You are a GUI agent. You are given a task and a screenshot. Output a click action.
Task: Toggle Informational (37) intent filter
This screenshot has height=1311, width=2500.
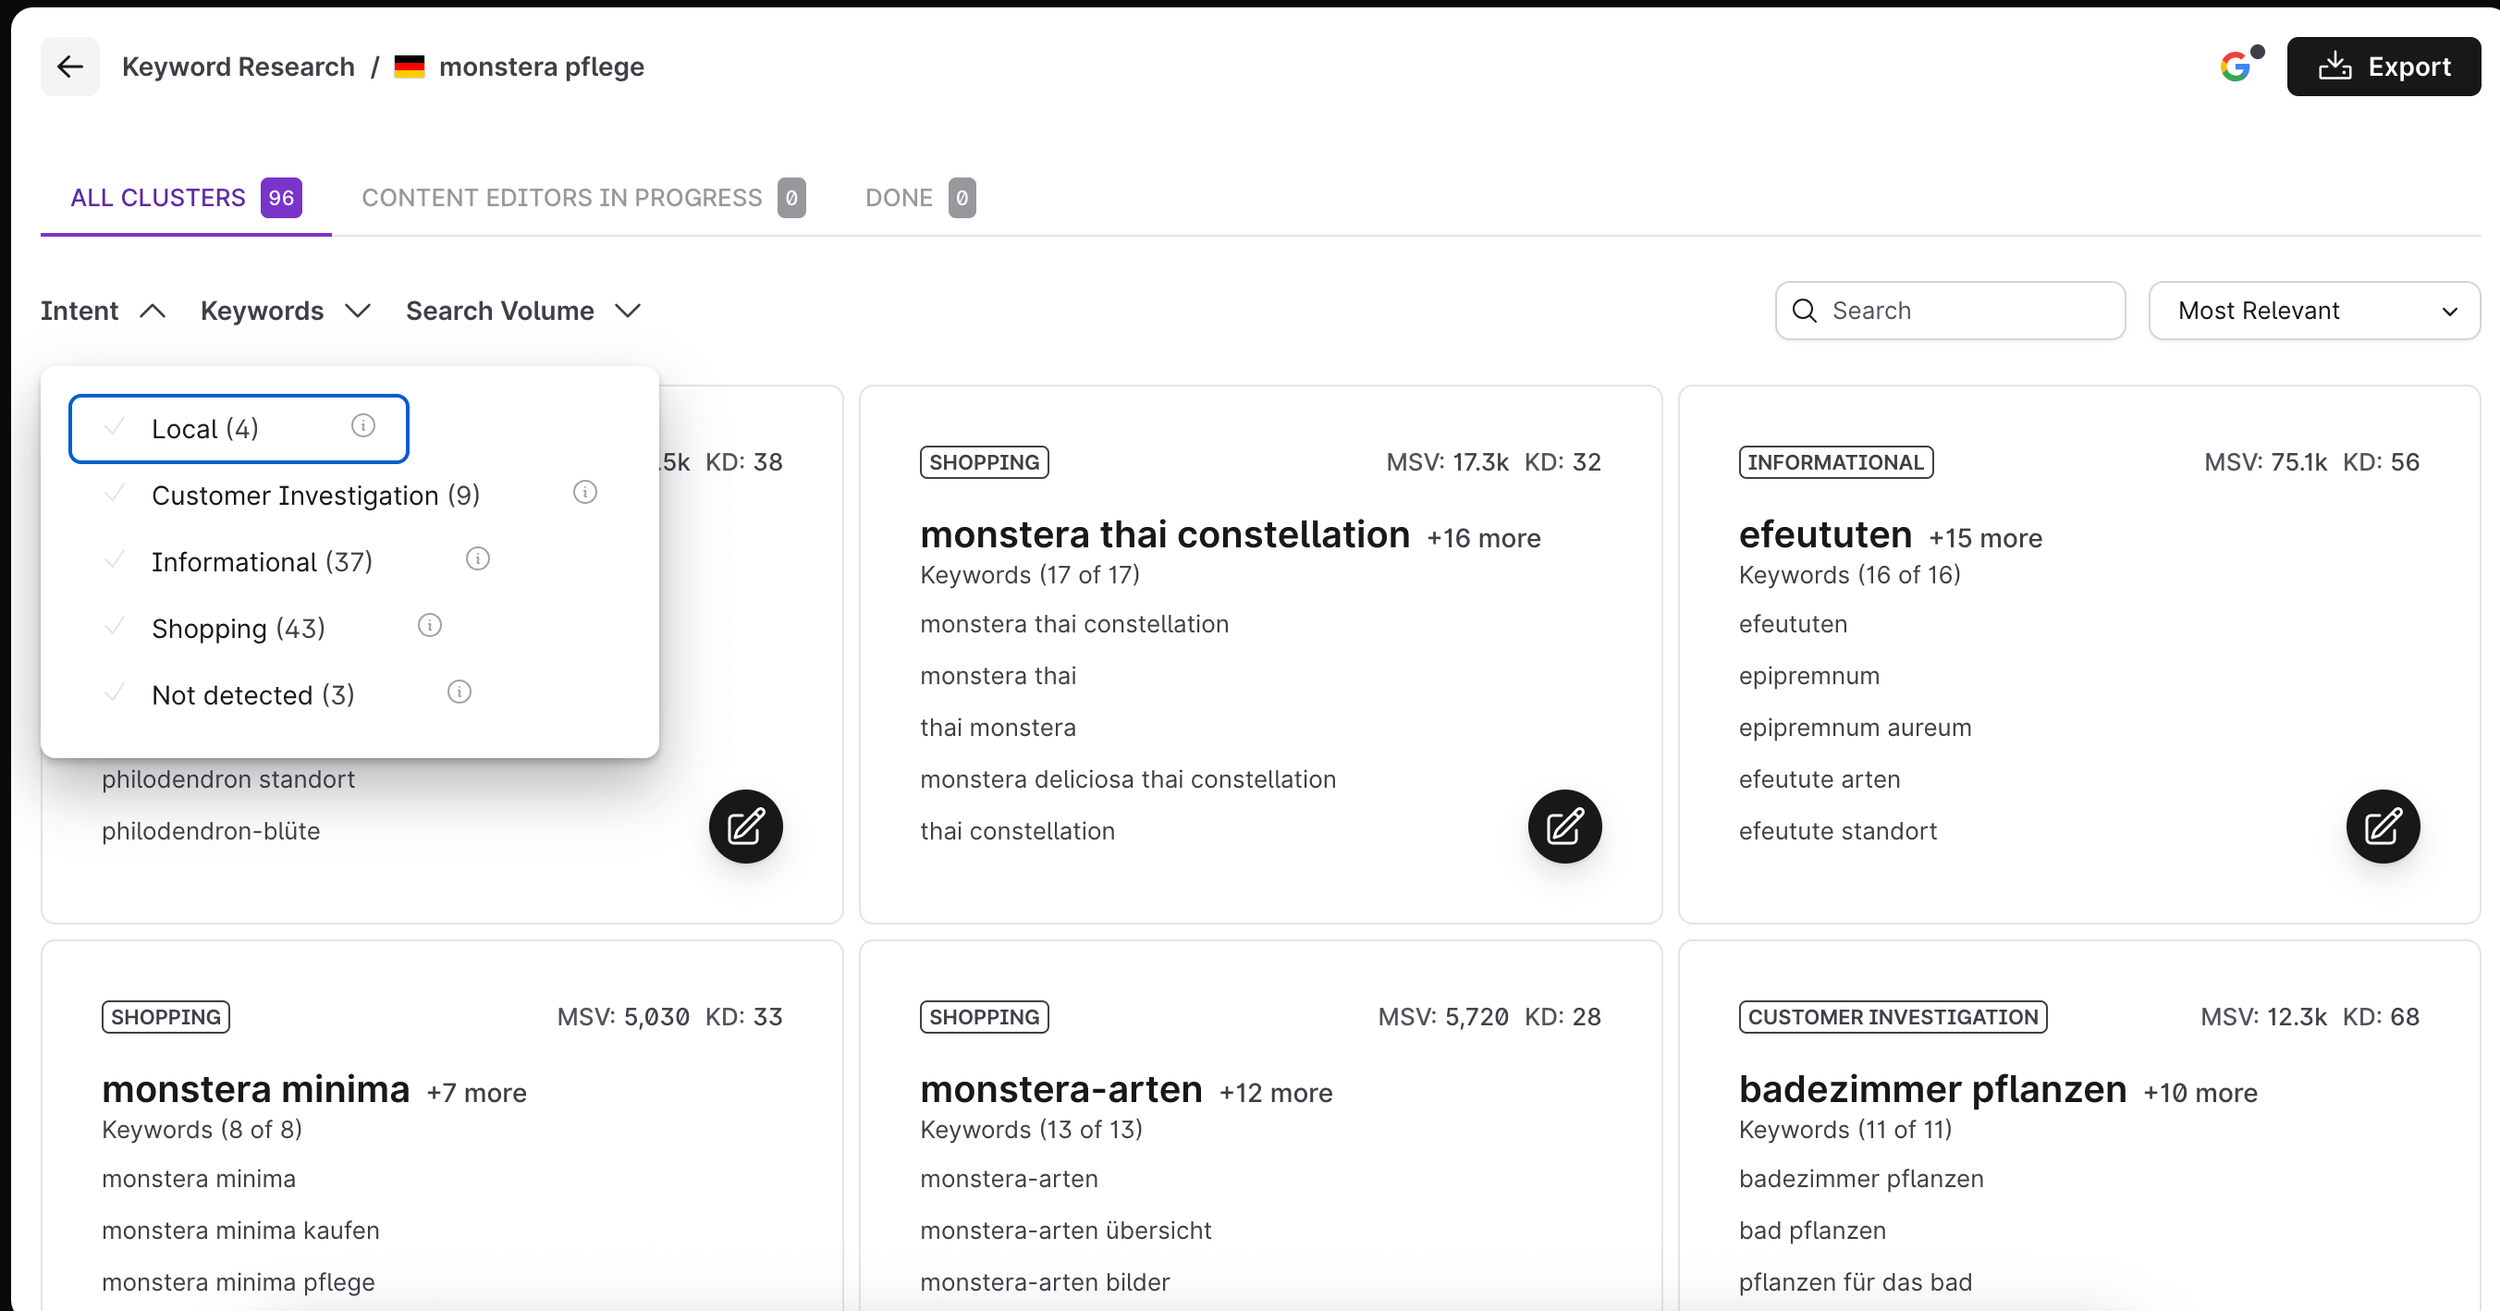point(261,562)
